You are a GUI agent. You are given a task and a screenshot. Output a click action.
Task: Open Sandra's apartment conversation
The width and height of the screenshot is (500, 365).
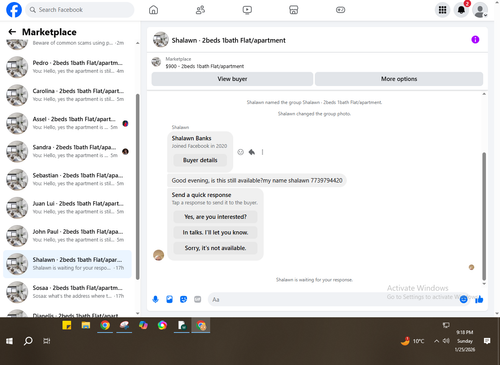click(x=68, y=151)
